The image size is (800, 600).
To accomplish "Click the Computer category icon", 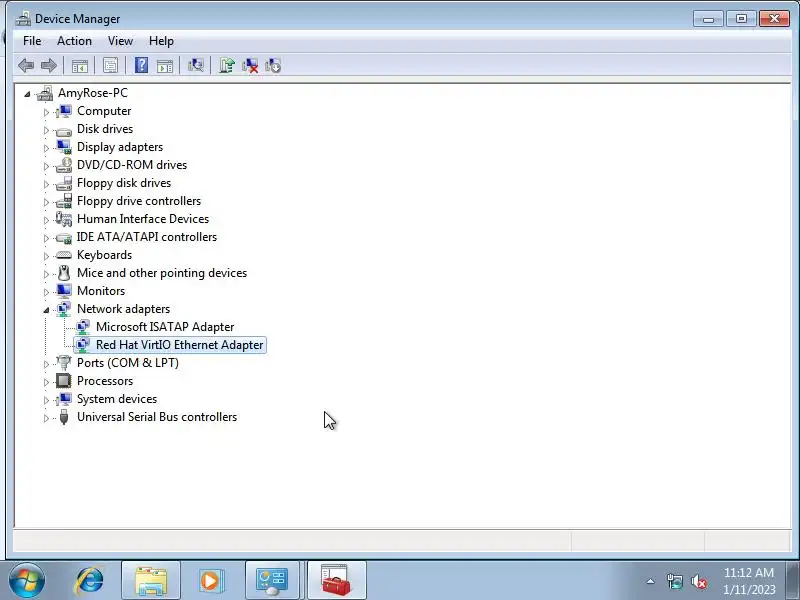I will pyautogui.click(x=64, y=111).
